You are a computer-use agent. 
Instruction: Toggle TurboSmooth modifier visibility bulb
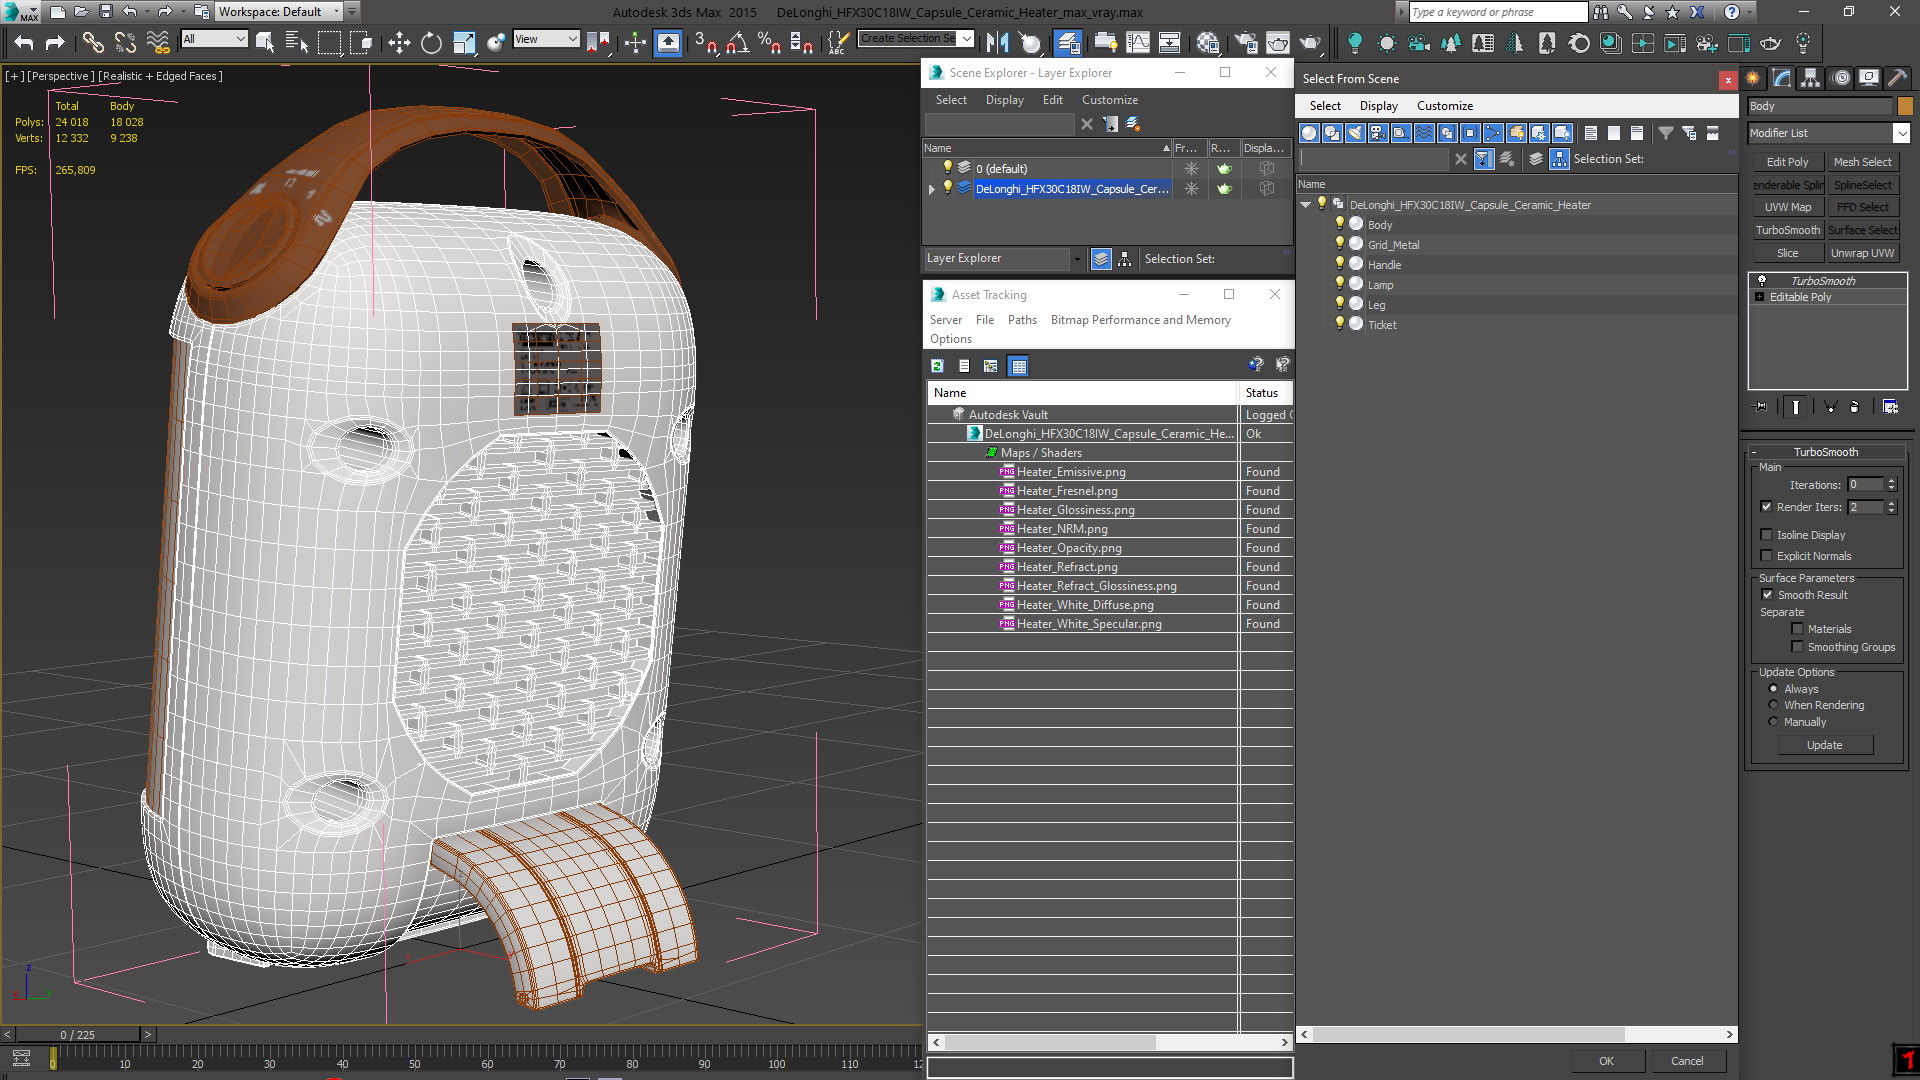(1762, 281)
